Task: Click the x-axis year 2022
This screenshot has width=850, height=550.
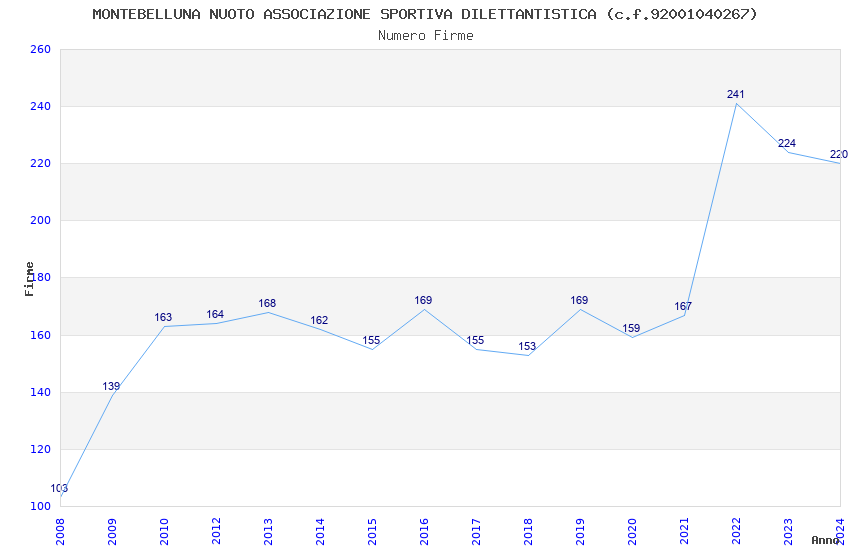Action: 736,532
